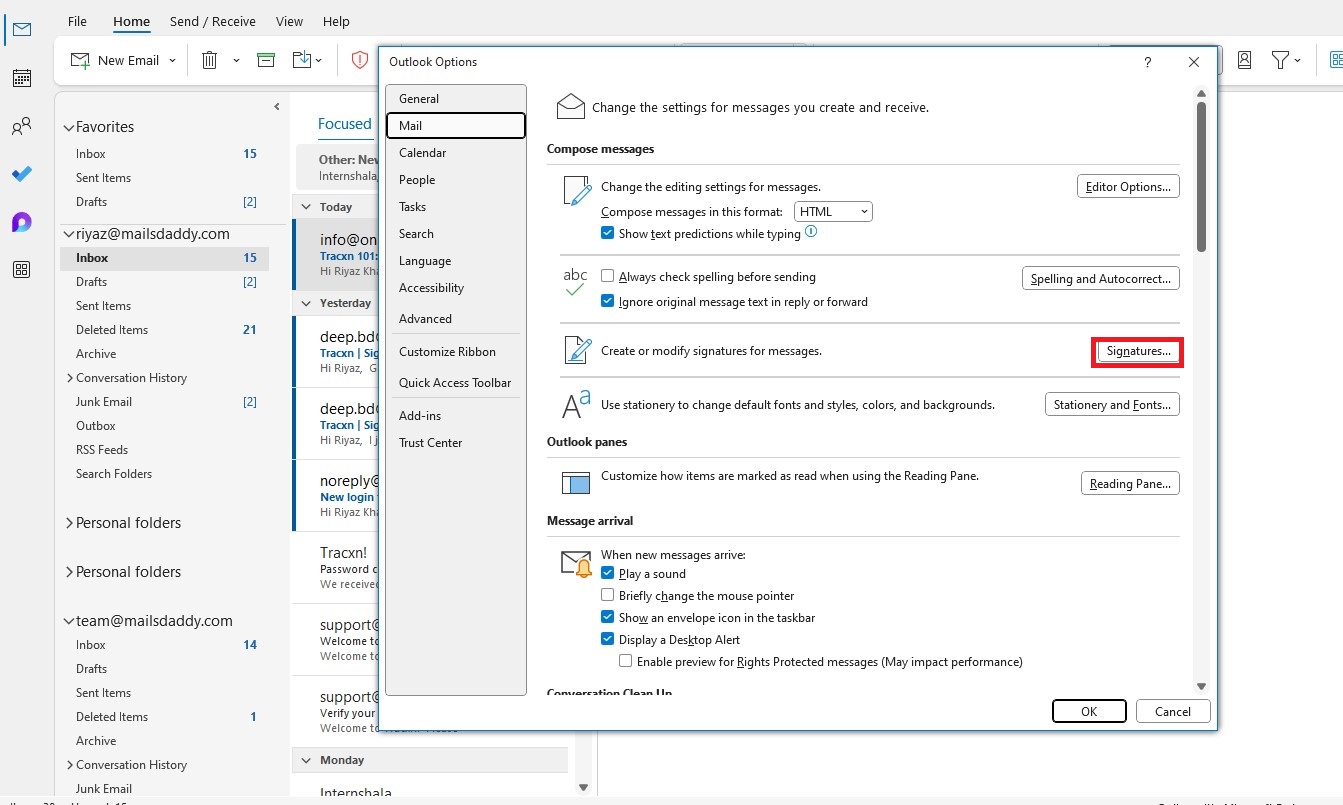Viewport: 1343px width, 805px height.
Task: Collapse the riyaz@mailsdaddy.com account
Action: click(x=68, y=234)
